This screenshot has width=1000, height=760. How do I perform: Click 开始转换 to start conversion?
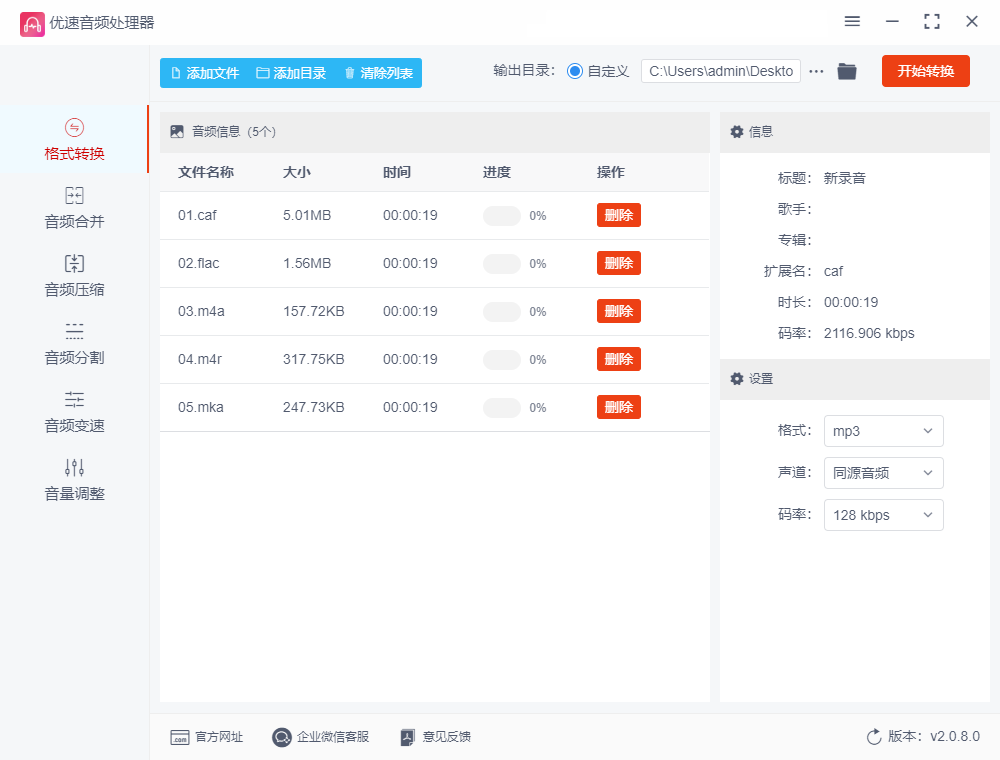925,71
